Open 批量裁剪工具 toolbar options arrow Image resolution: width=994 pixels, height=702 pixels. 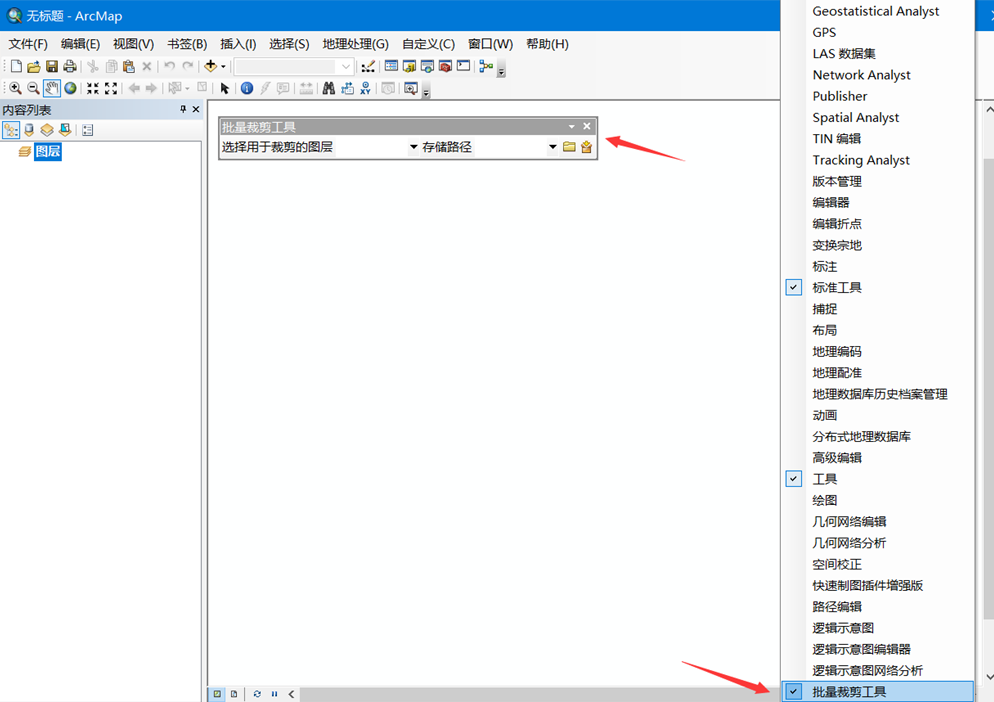click(572, 126)
